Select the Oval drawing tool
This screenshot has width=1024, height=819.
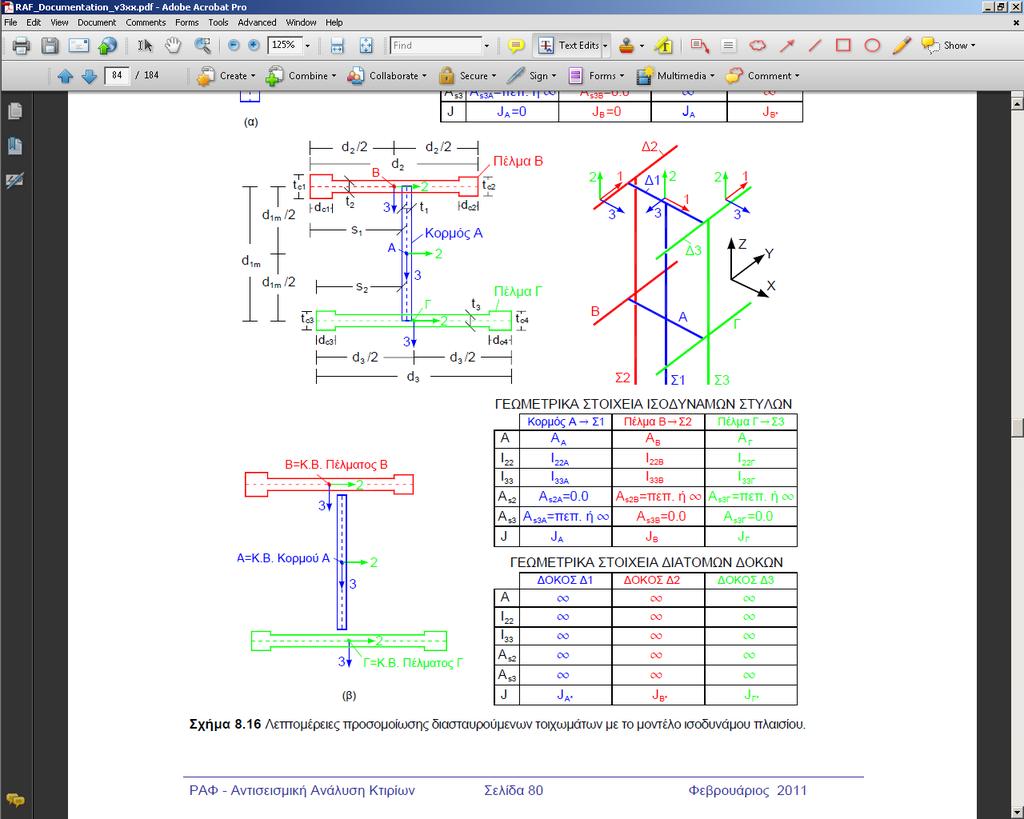[x=872, y=45]
